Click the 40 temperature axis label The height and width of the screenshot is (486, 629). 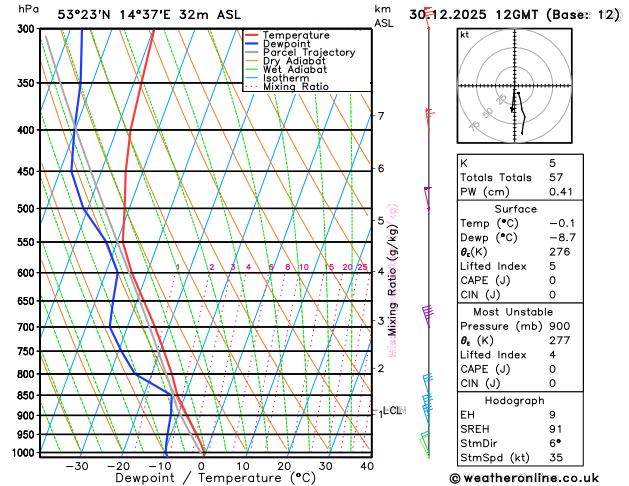coord(367,466)
